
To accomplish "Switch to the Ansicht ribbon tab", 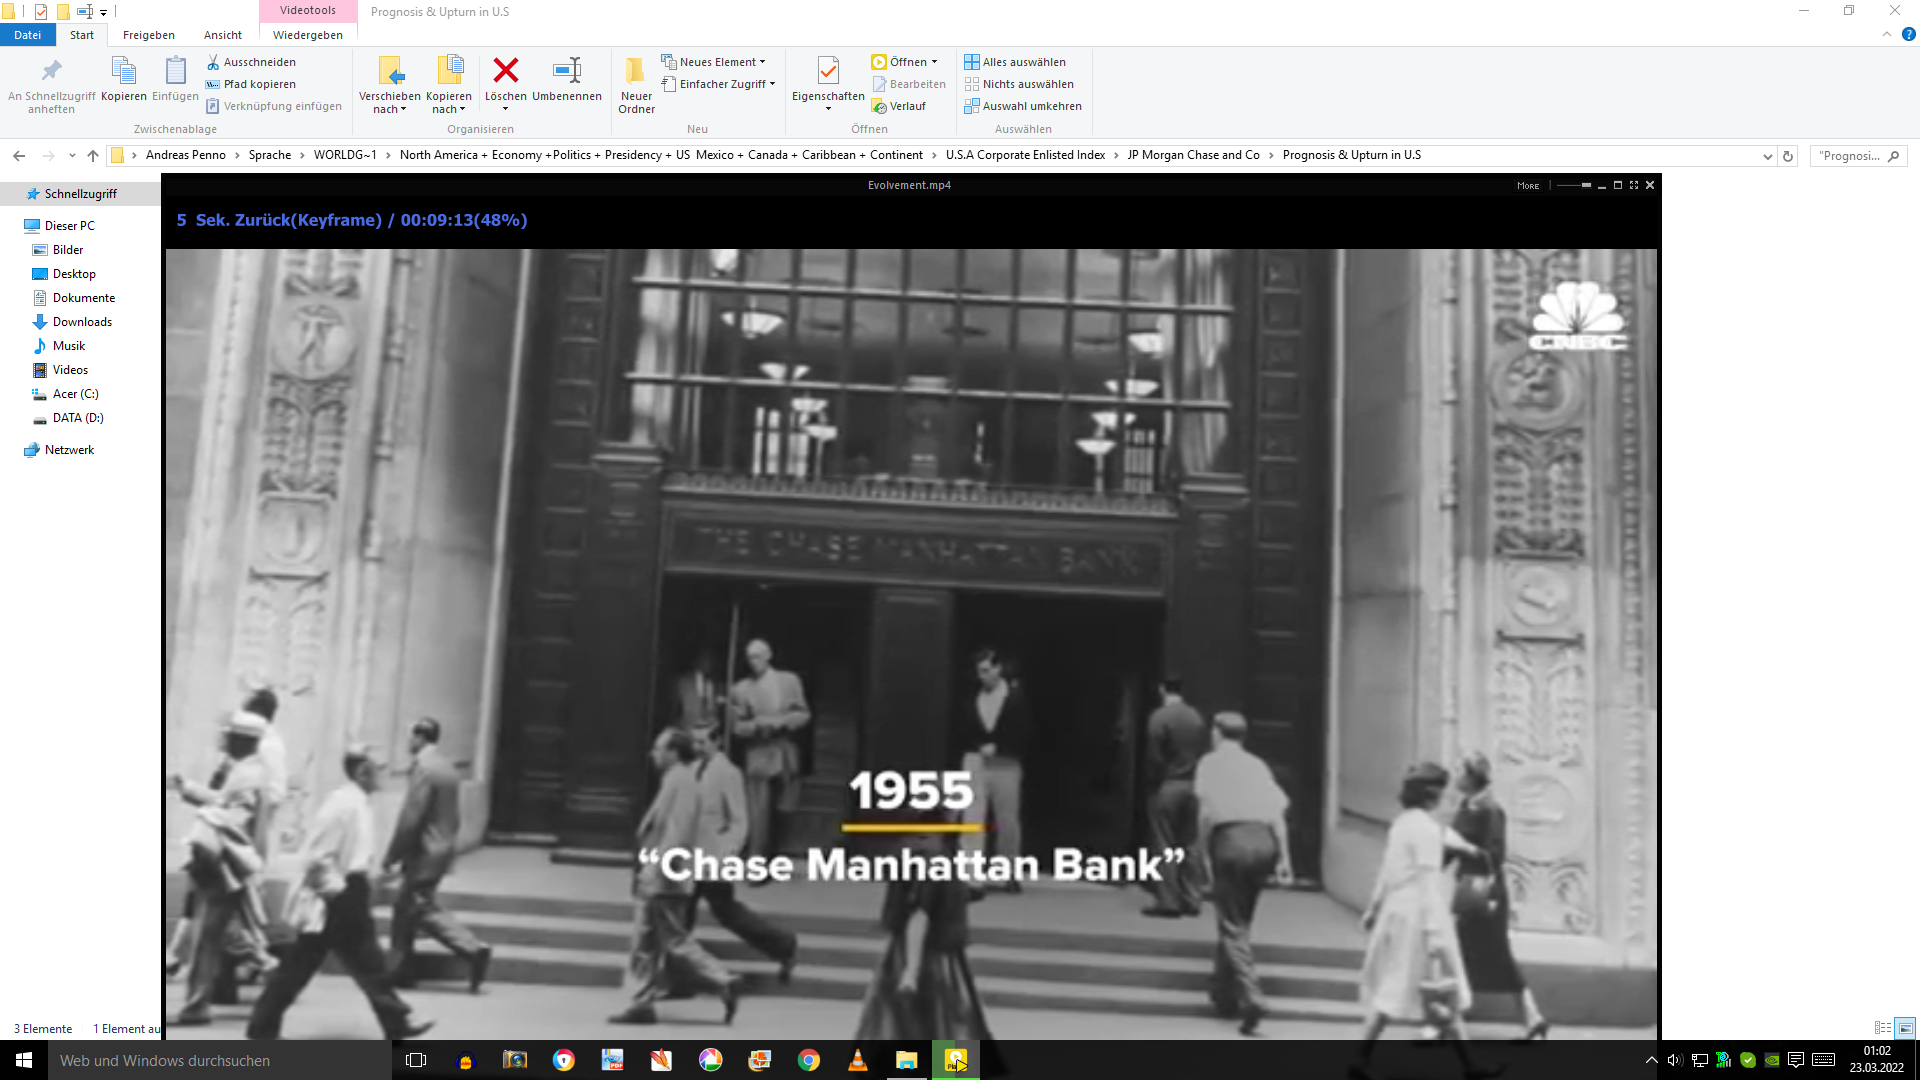I will 223,35.
